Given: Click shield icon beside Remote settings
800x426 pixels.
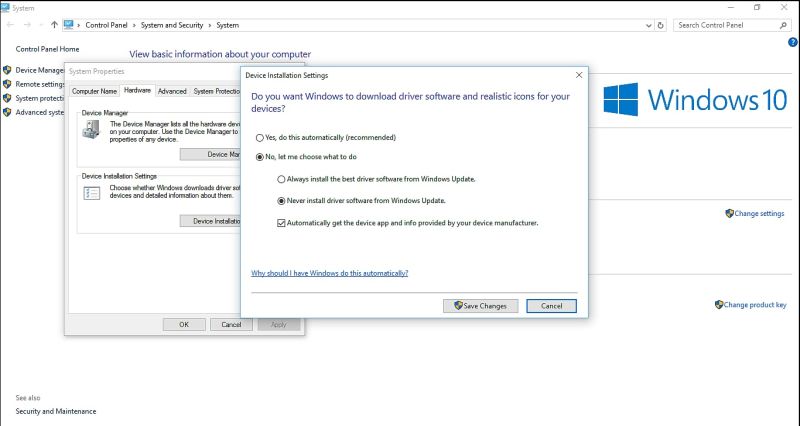Looking at the screenshot, I should point(7,84).
